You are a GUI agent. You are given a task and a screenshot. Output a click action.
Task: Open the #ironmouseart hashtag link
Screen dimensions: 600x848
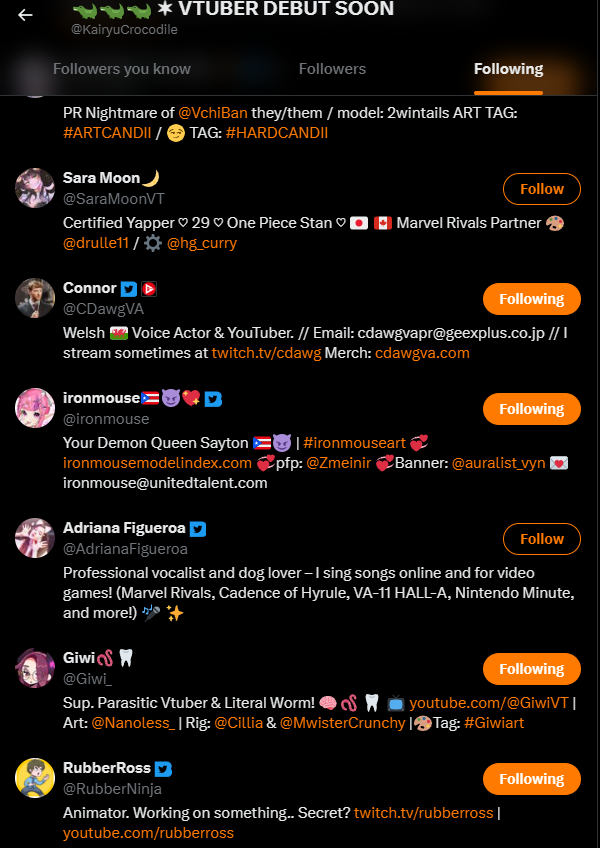click(354, 443)
